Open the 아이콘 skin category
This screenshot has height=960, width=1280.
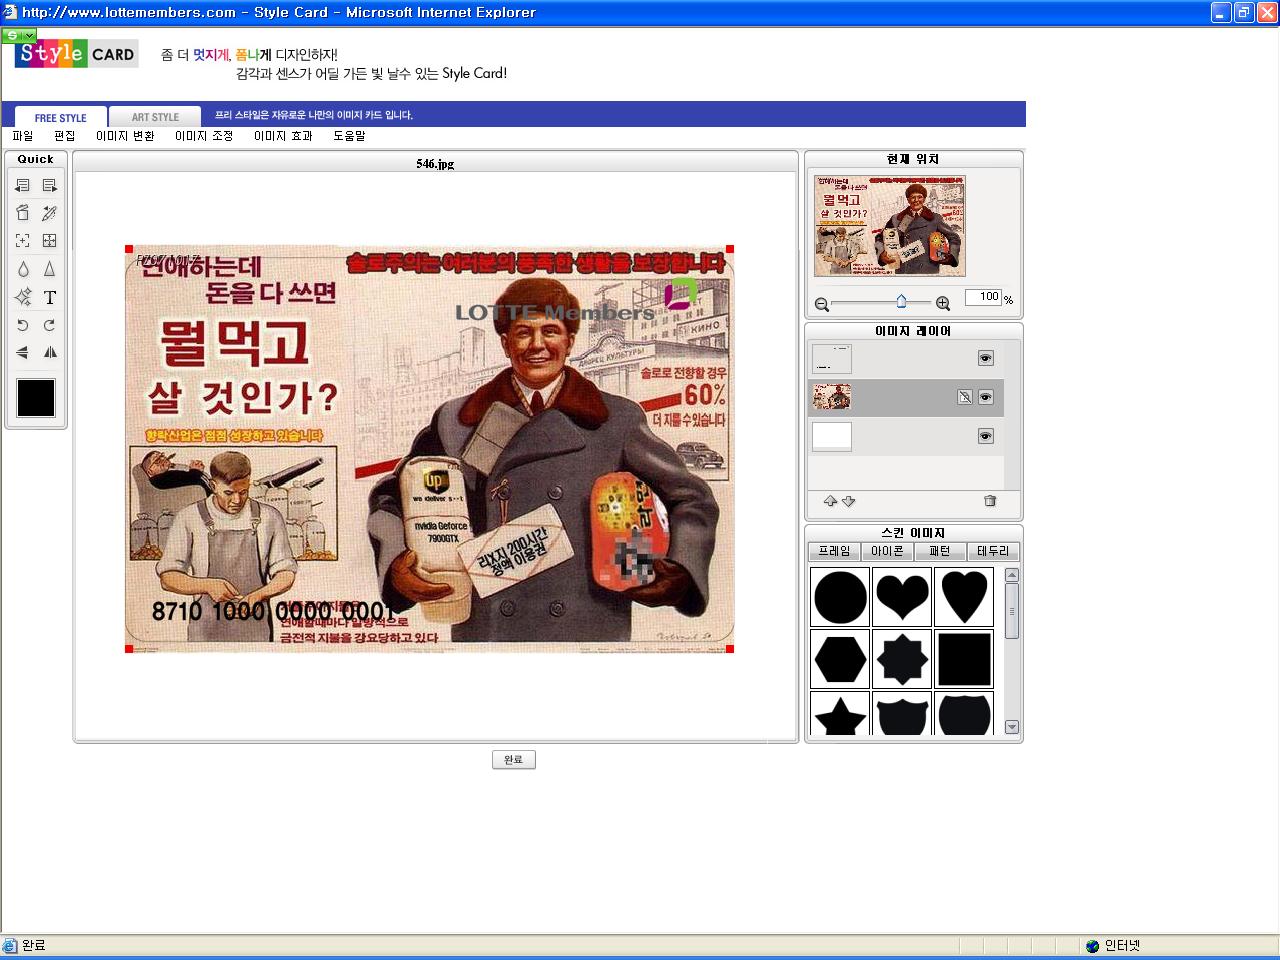[x=887, y=551]
